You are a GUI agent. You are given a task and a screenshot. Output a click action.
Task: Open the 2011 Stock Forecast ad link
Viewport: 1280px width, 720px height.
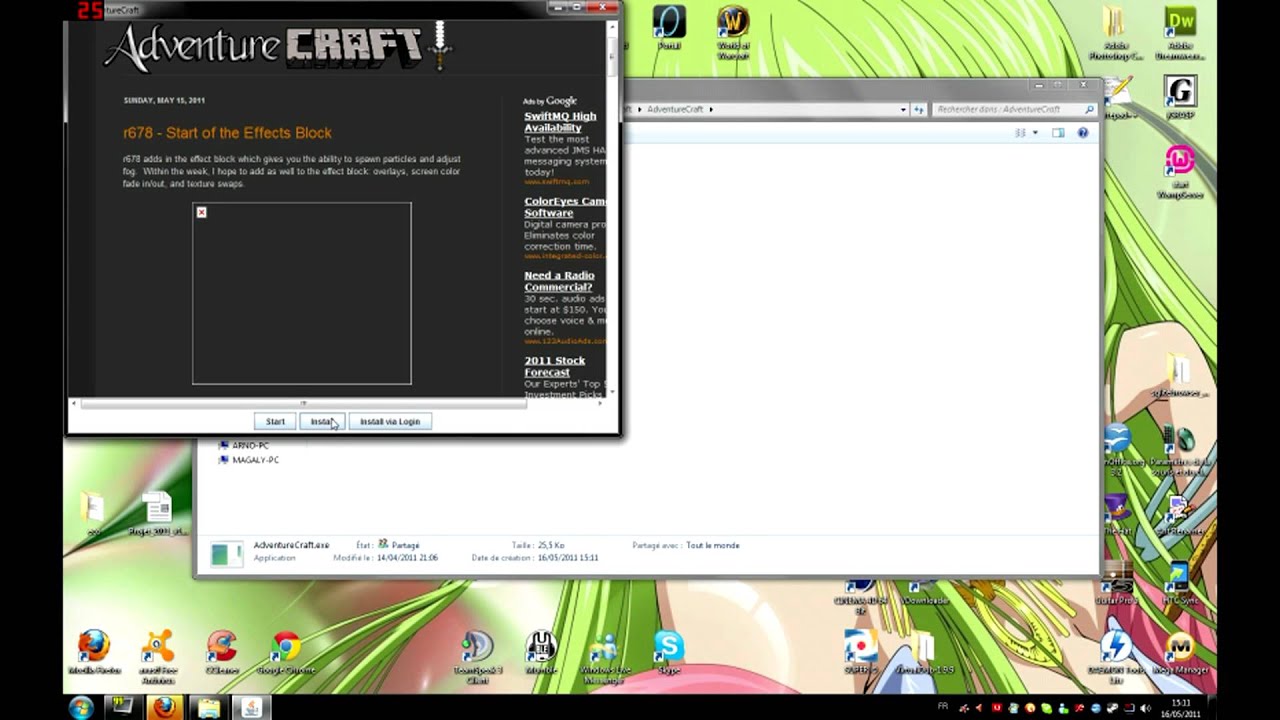point(555,366)
